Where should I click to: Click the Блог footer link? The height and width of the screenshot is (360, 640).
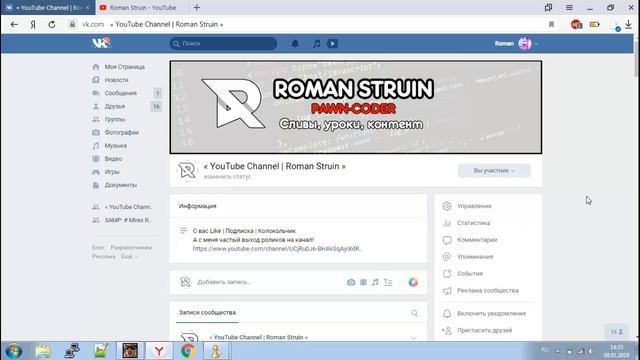98,247
